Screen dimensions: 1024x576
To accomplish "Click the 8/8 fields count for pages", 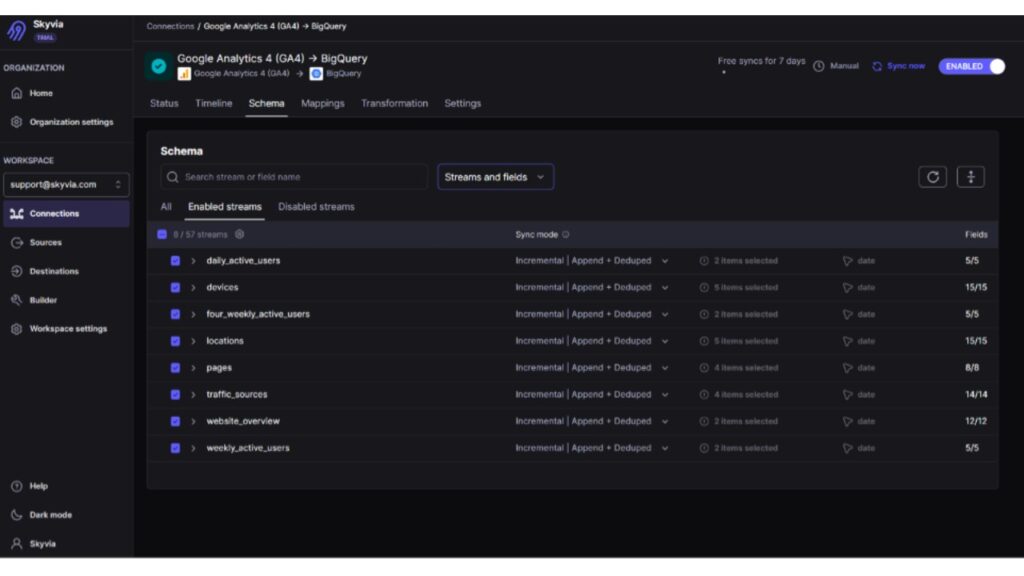I will tap(972, 368).
